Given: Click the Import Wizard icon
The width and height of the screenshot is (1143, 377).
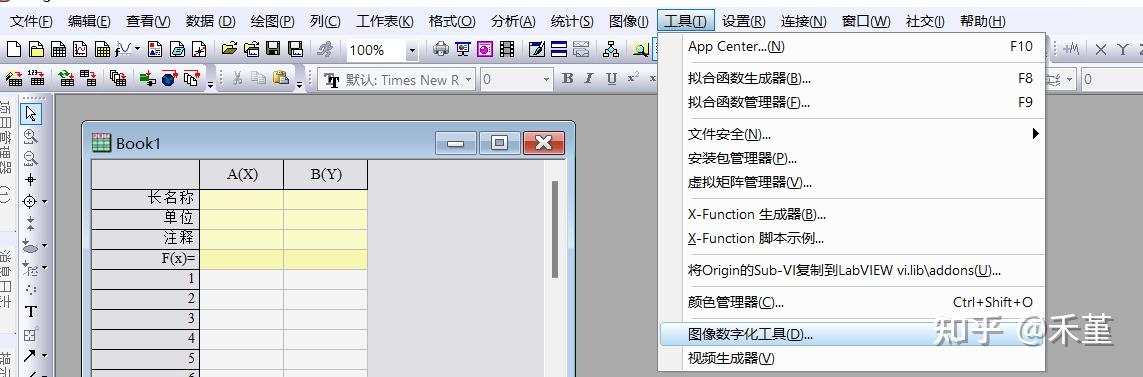Looking at the screenshot, I should coord(14,78).
